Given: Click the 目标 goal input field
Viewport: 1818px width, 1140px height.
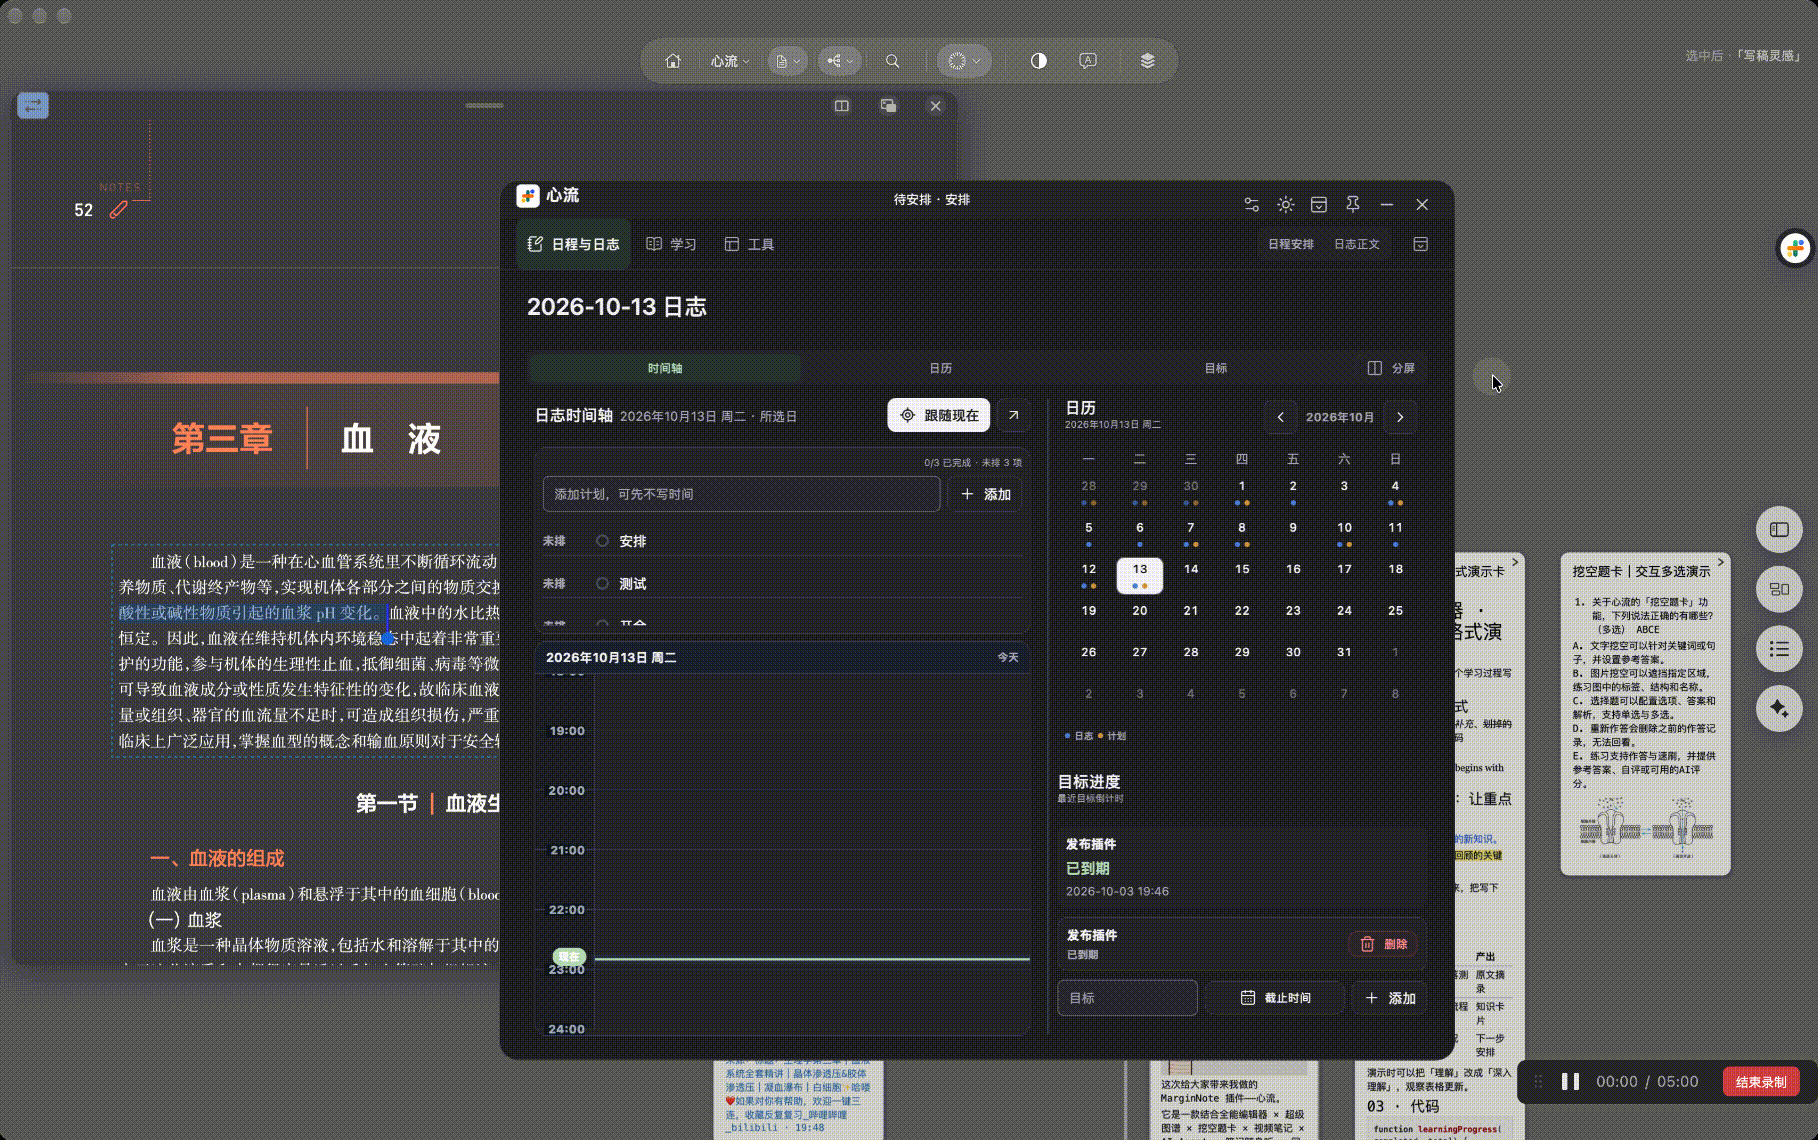Looking at the screenshot, I should coord(1127,998).
